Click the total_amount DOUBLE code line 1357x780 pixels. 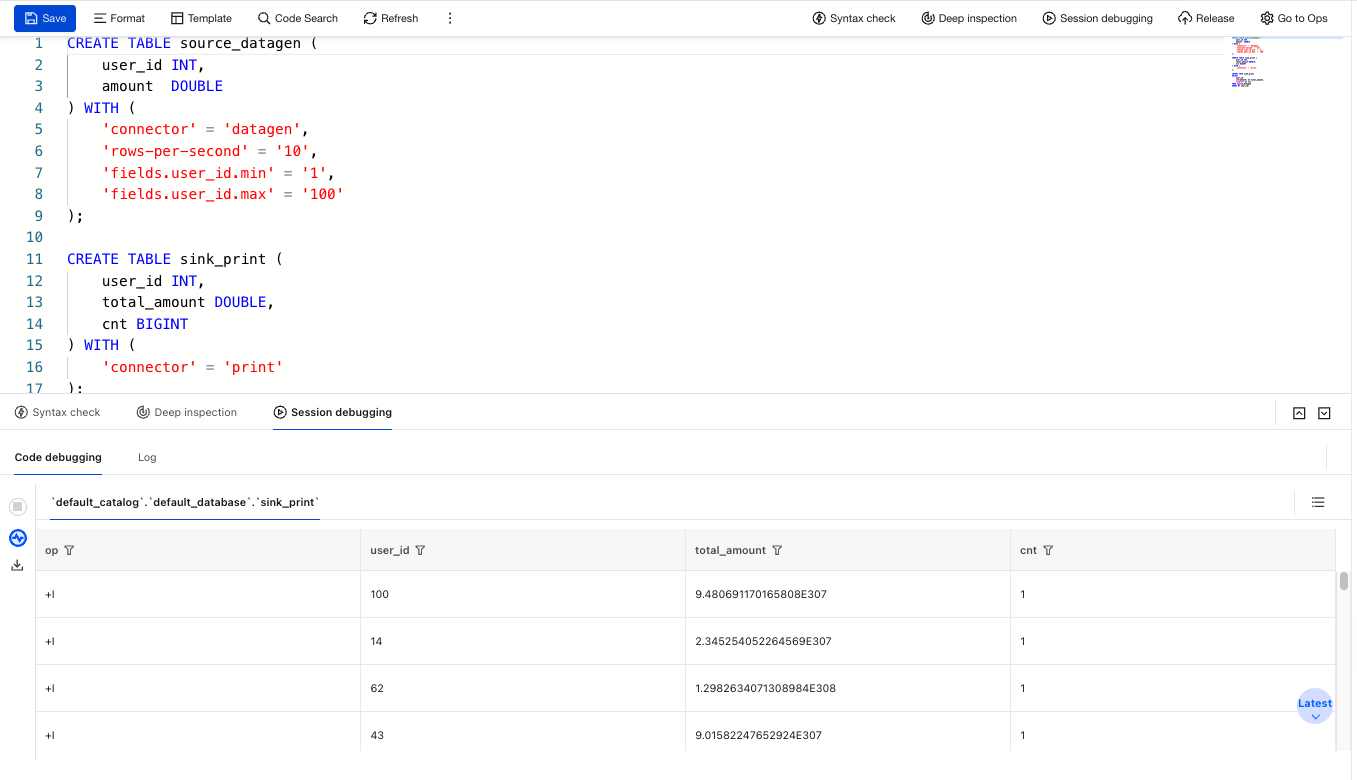[x=188, y=302]
